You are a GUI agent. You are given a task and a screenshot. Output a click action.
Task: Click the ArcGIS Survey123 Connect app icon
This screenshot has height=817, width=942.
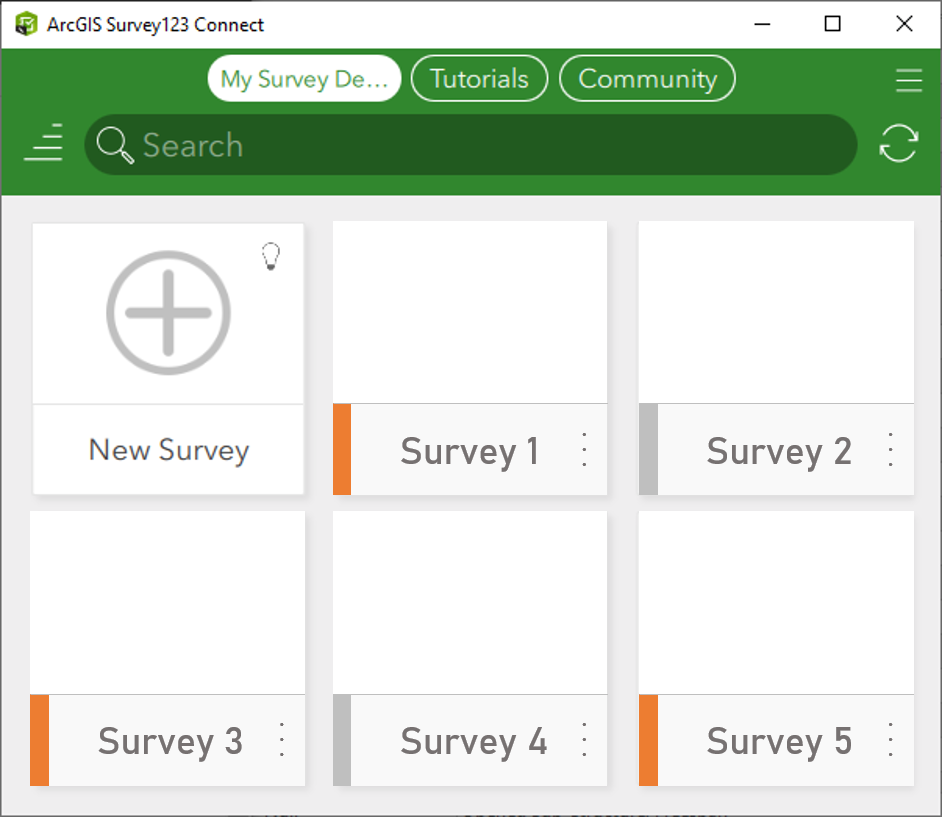26,24
